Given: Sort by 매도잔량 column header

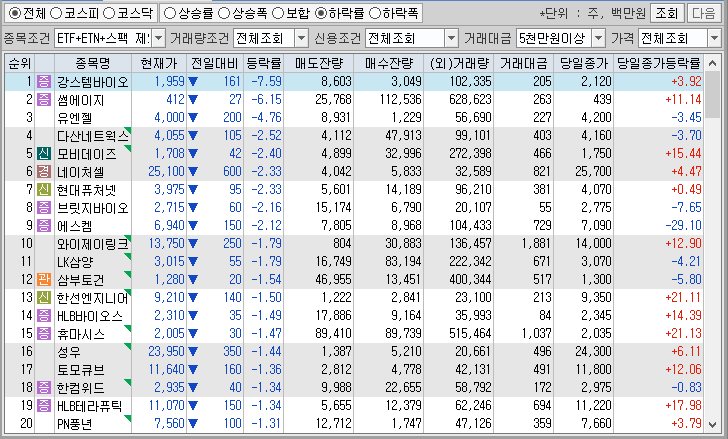Looking at the screenshot, I should (318, 63).
